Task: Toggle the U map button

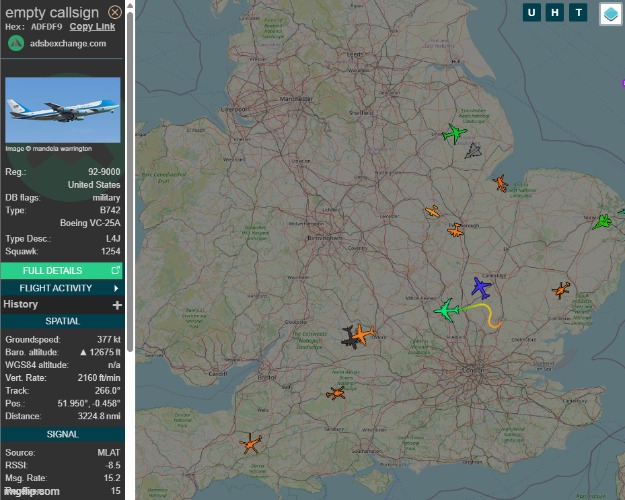Action: click(532, 12)
